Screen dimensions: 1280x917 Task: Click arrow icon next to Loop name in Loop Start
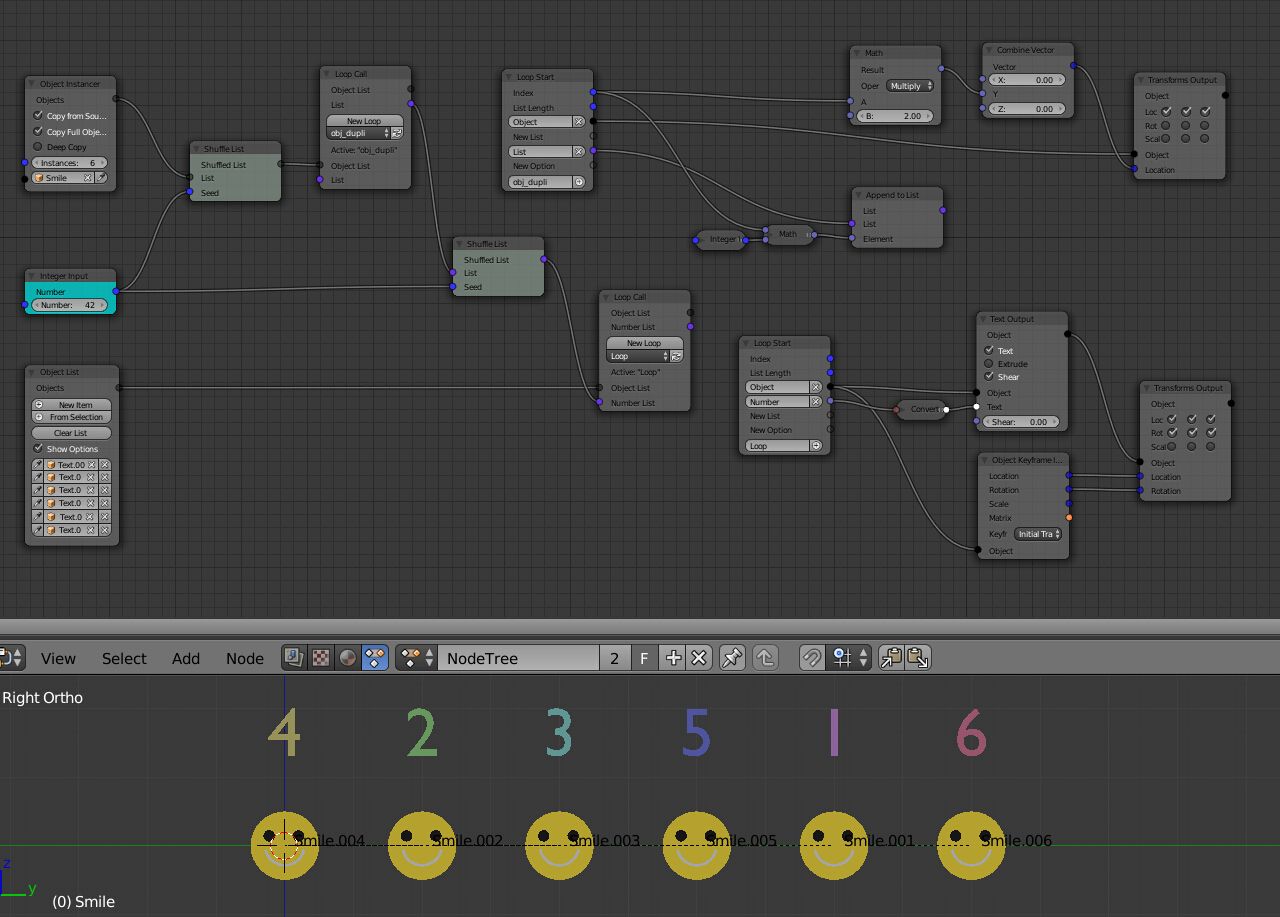(x=815, y=446)
